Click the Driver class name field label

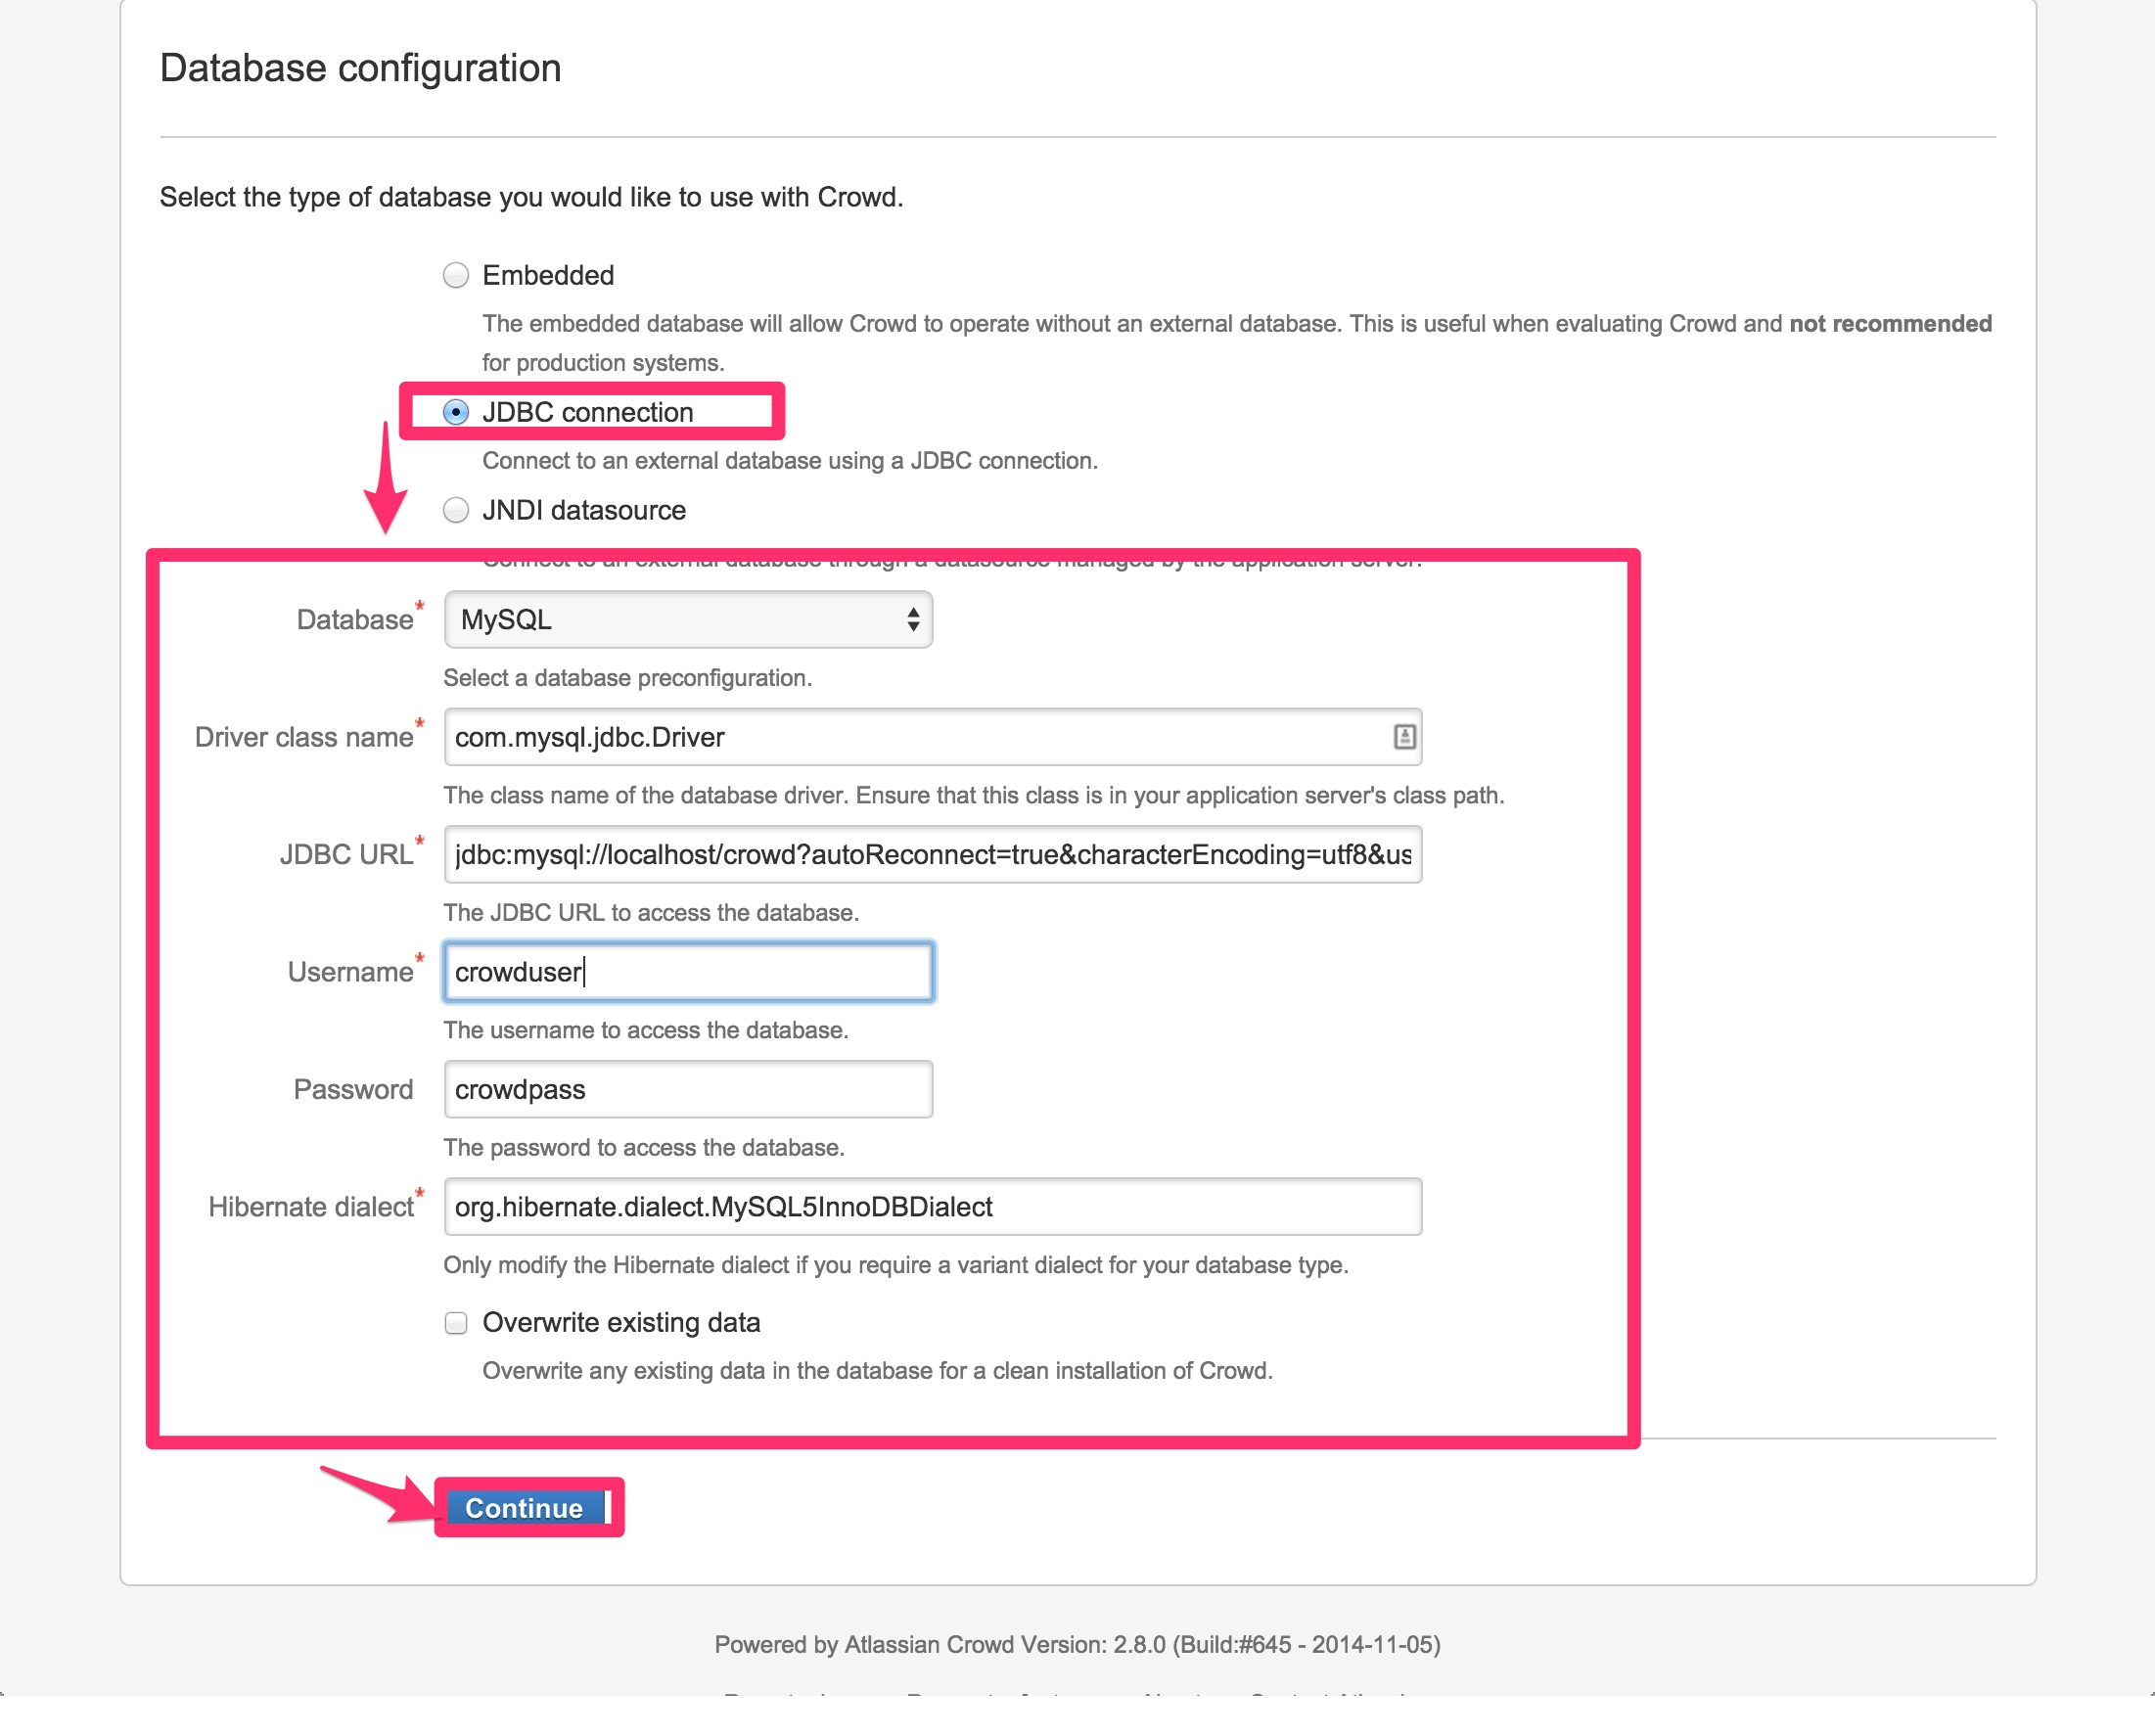click(304, 737)
